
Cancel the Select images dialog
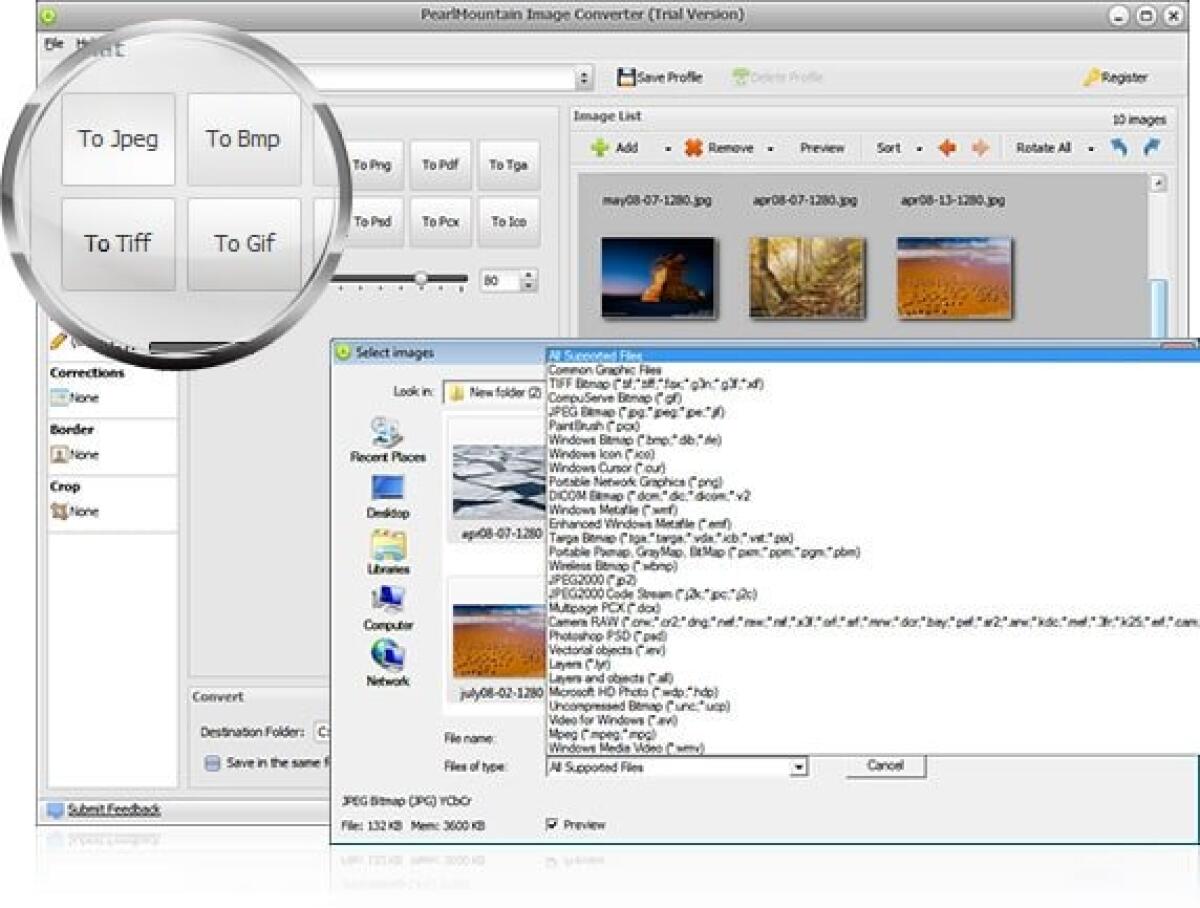(x=884, y=765)
